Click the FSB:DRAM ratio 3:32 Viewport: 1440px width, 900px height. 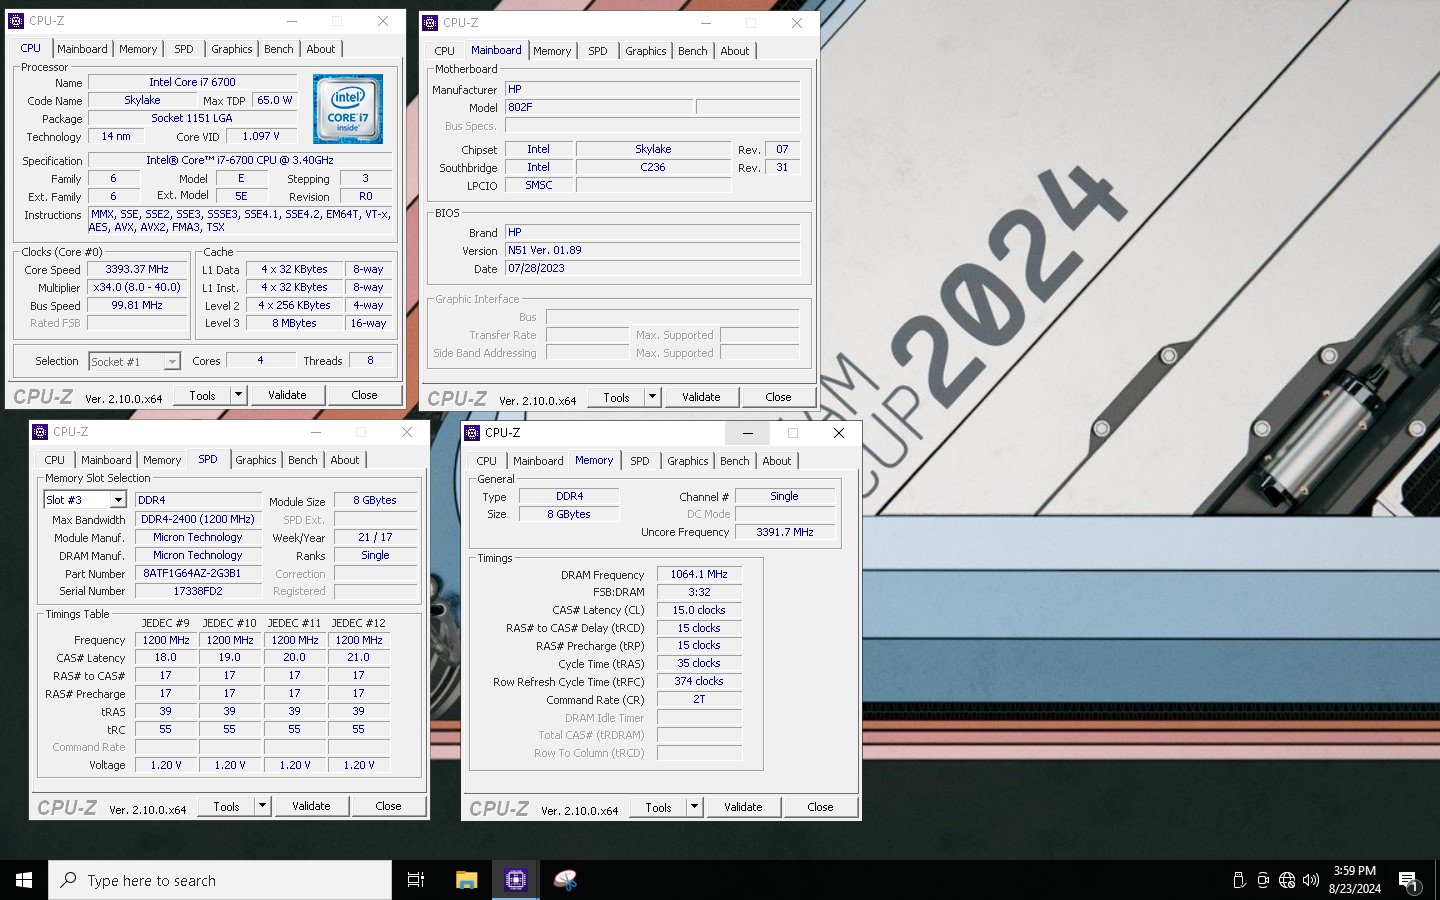[699, 592]
